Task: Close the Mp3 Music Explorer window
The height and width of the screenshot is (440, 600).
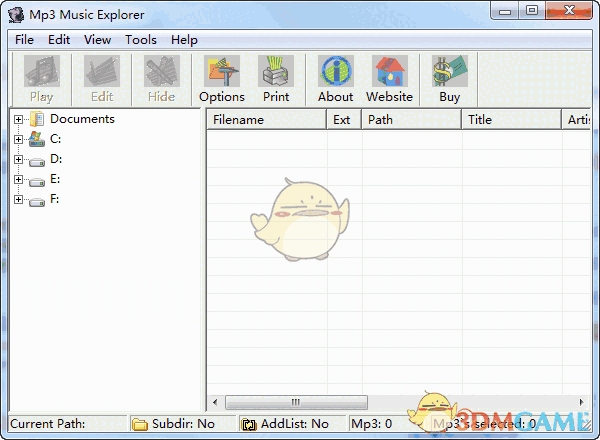Action: point(569,11)
